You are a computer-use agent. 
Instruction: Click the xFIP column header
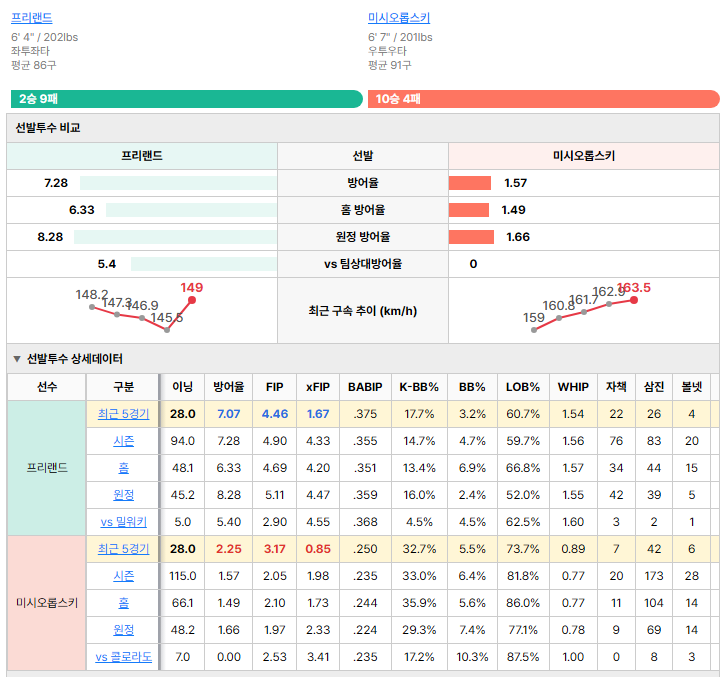[x=318, y=387]
